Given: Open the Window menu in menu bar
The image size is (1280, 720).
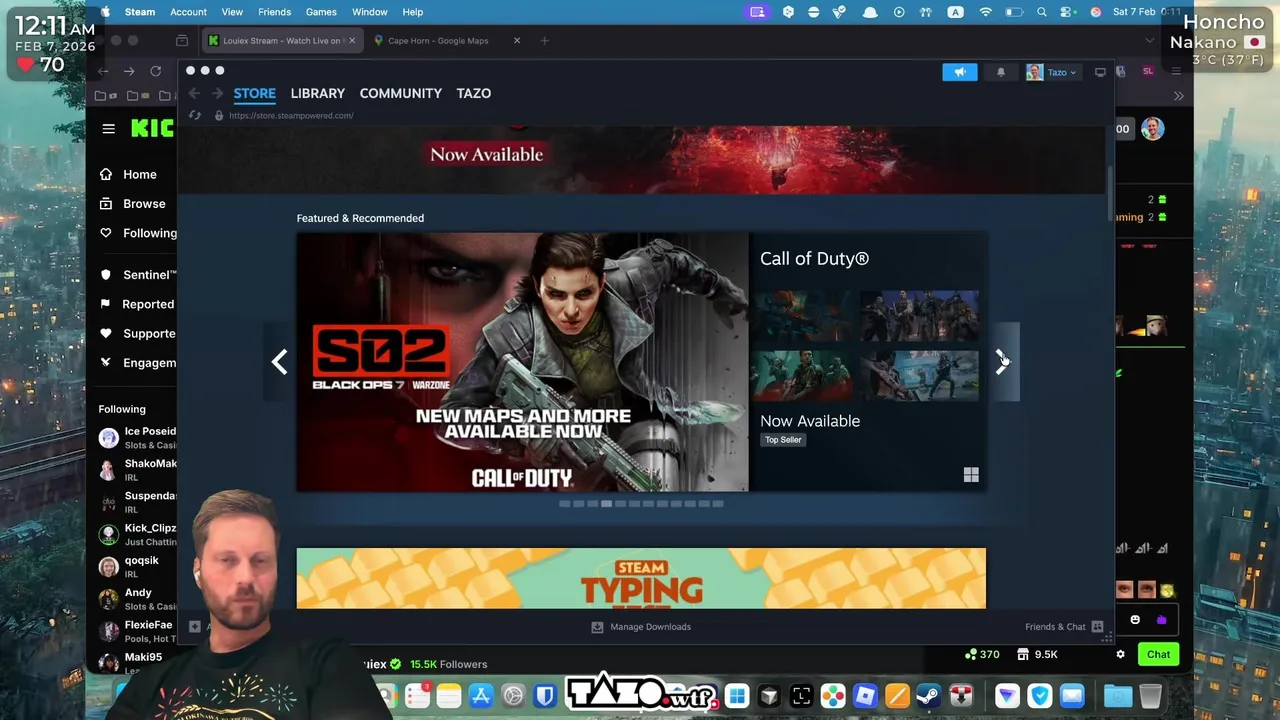Looking at the screenshot, I should tap(370, 12).
